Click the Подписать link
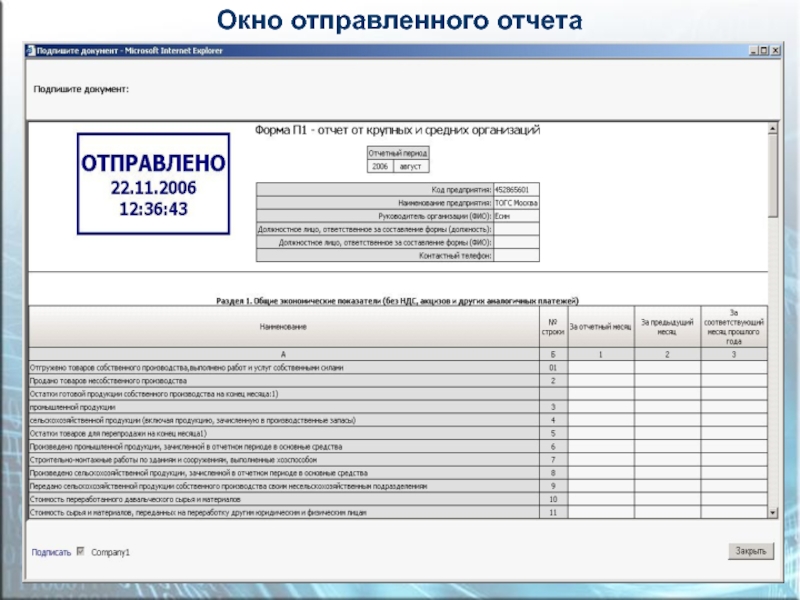 (51, 552)
